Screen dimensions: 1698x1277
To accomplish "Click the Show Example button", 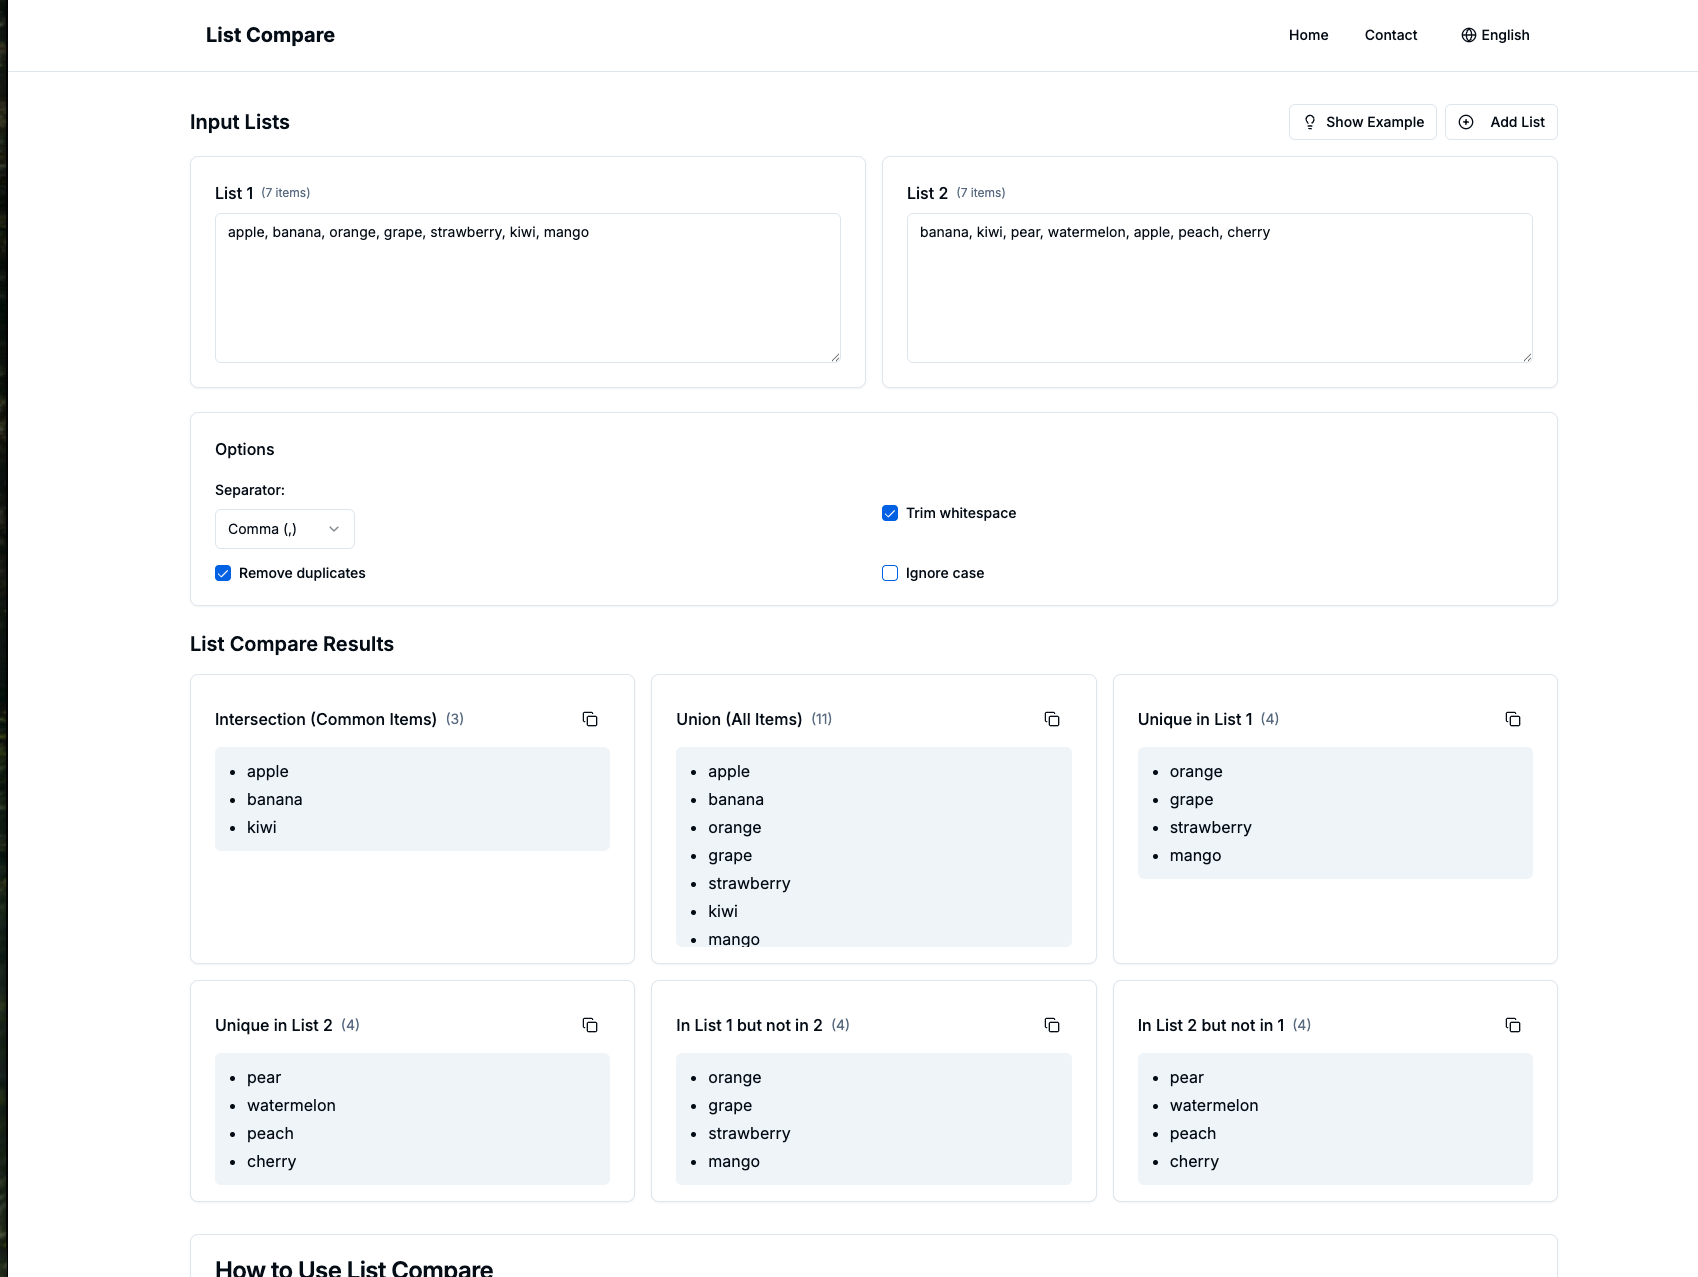I will click(1363, 122).
